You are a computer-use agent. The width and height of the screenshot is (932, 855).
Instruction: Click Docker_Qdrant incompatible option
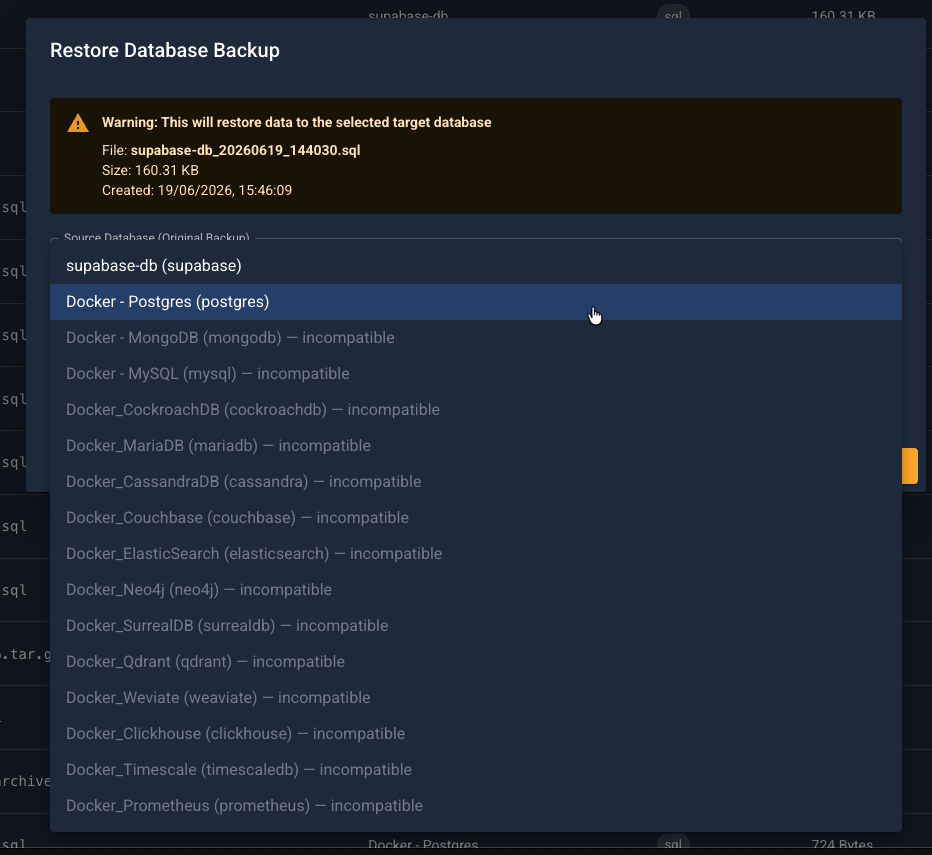tap(476, 662)
